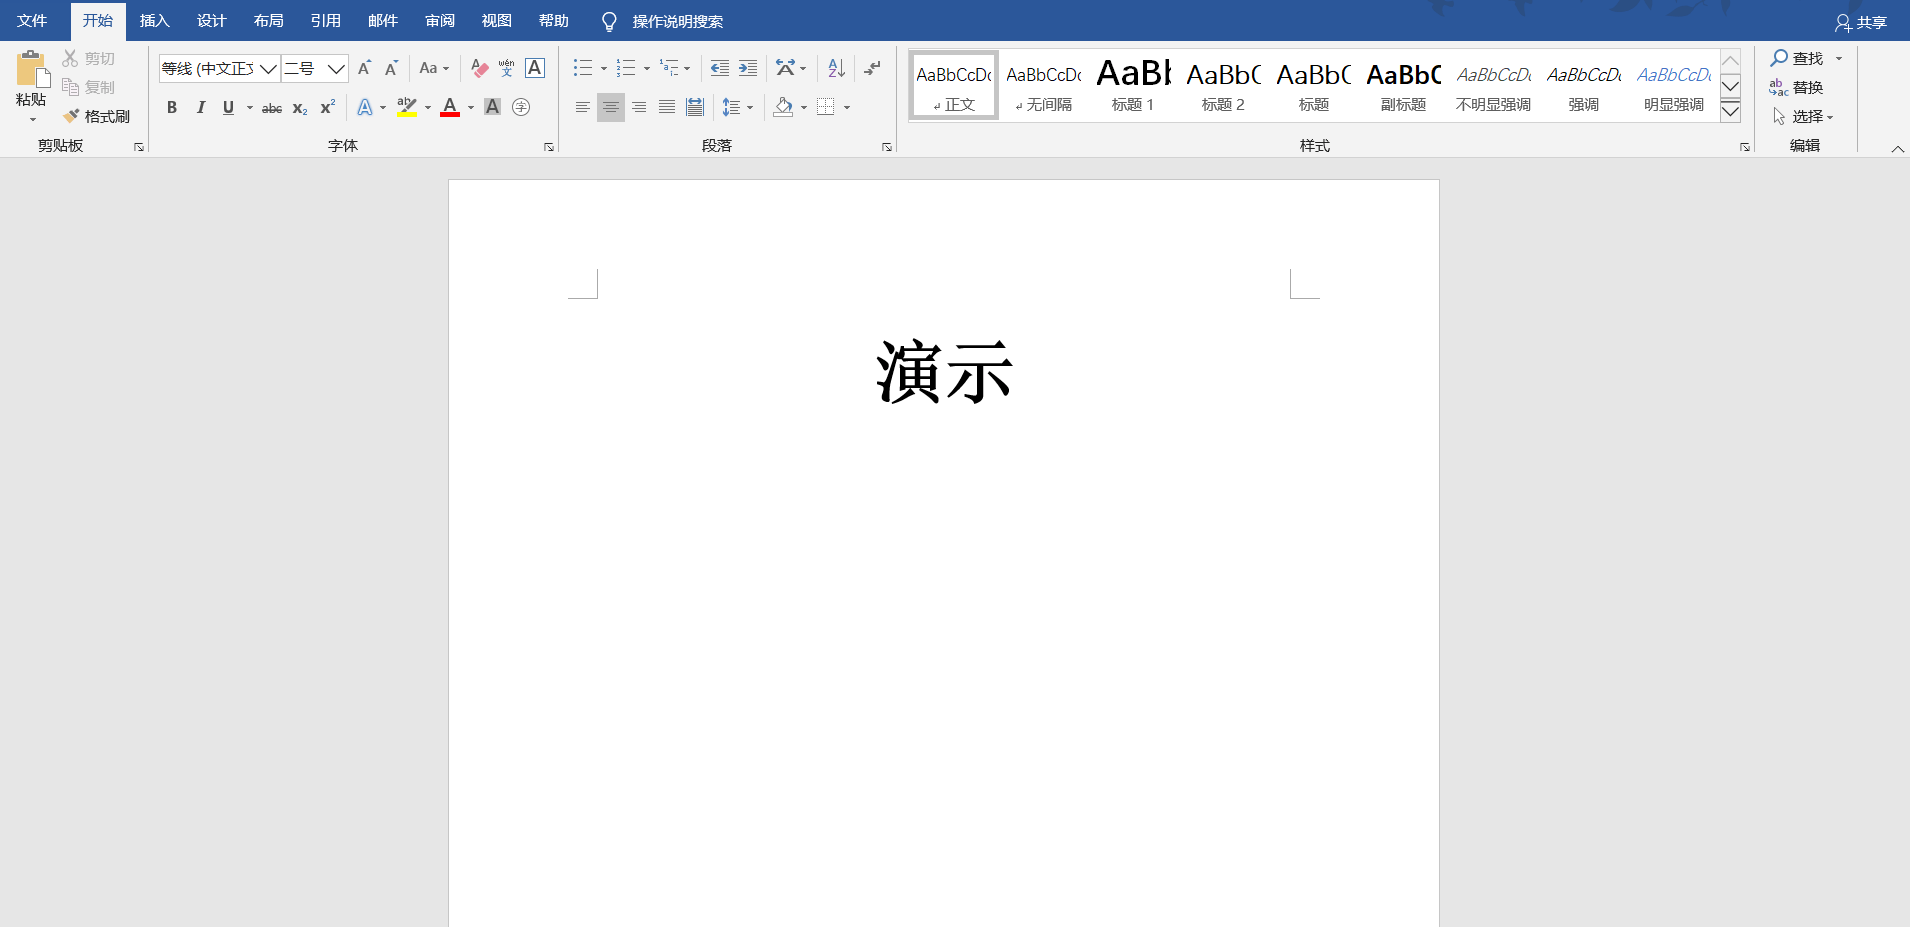
Task: Apply red font color
Action: tap(450, 107)
